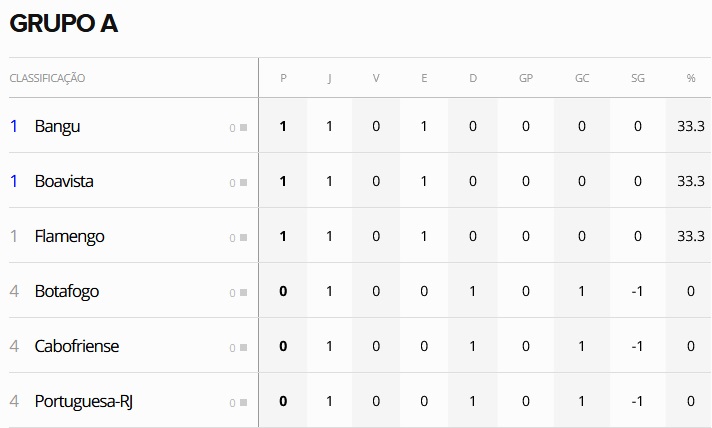Screen dimensions: 712x428
Task: Click Boavista's 33.3 percentage cell
Action: point(690,181)
